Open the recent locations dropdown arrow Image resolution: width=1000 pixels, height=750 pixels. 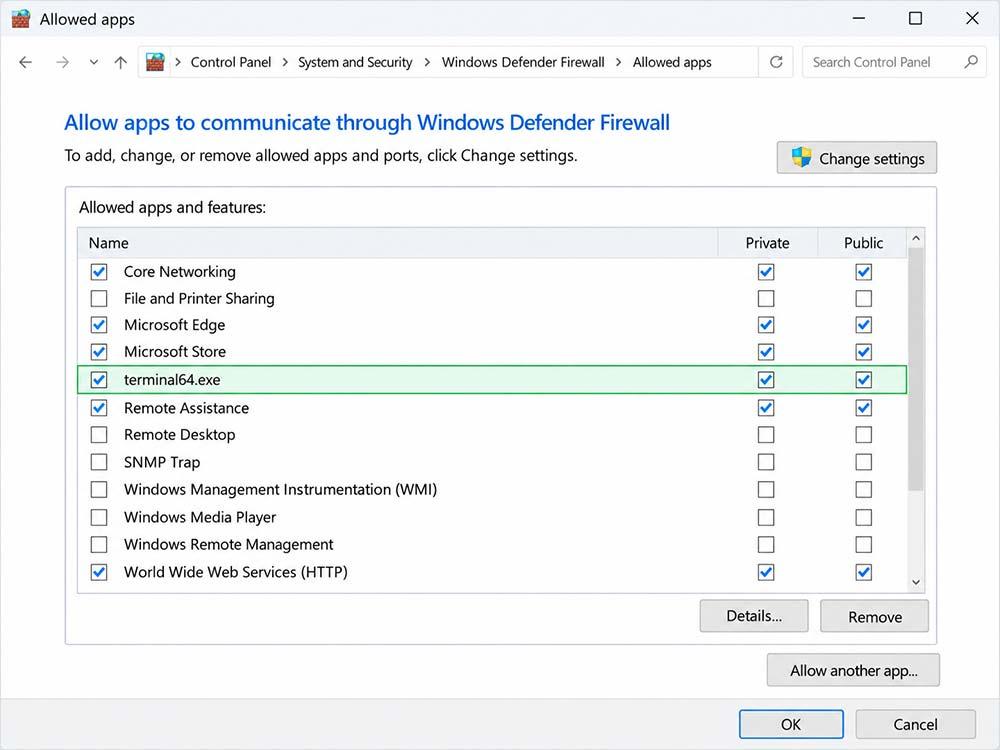click(x=94, y=62)
